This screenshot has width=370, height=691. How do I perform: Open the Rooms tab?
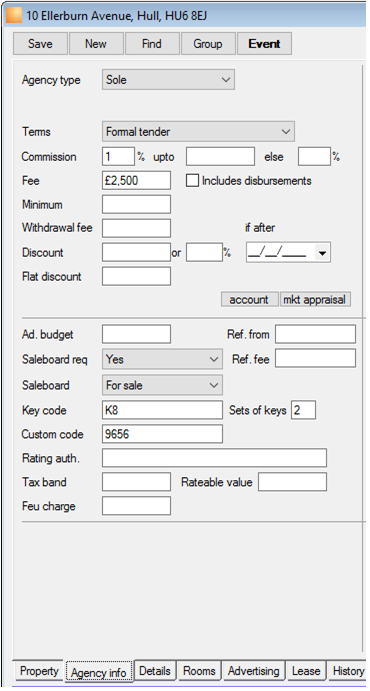pyautogui.click(x=200, y=671)
